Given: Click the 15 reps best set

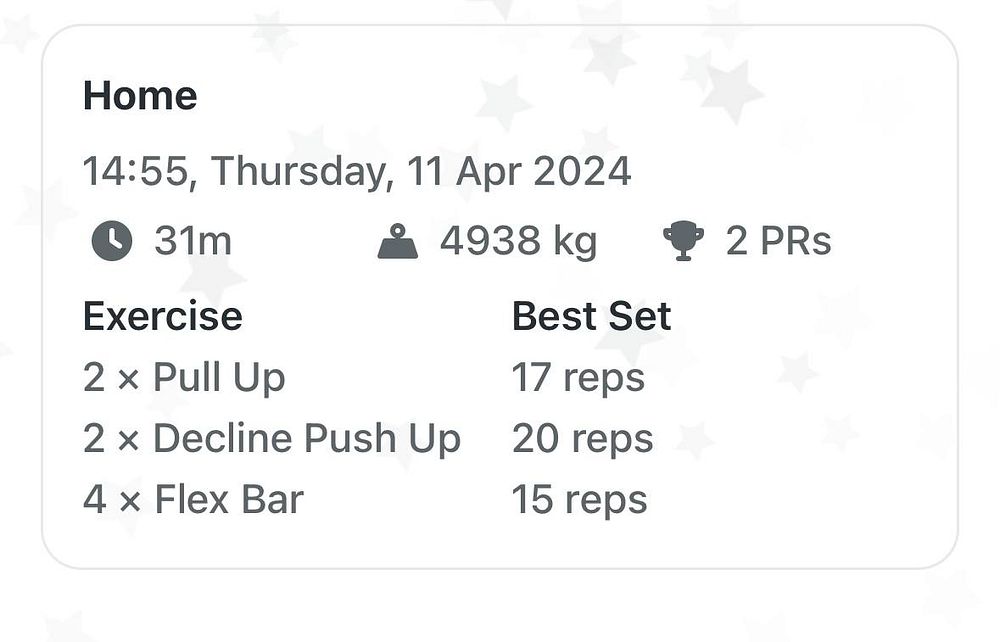Looking at the screenshot, I should (580, 499).
